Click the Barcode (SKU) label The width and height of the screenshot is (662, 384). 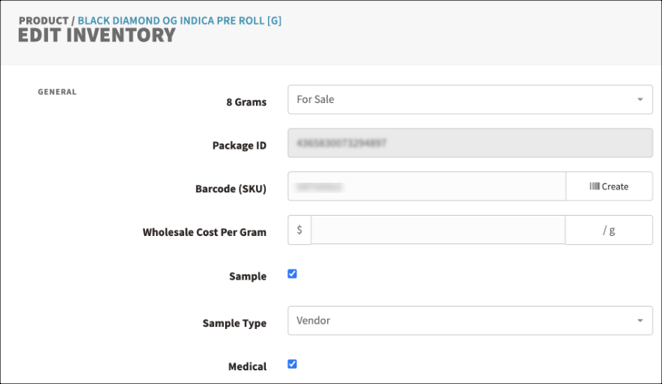[231, 189]
